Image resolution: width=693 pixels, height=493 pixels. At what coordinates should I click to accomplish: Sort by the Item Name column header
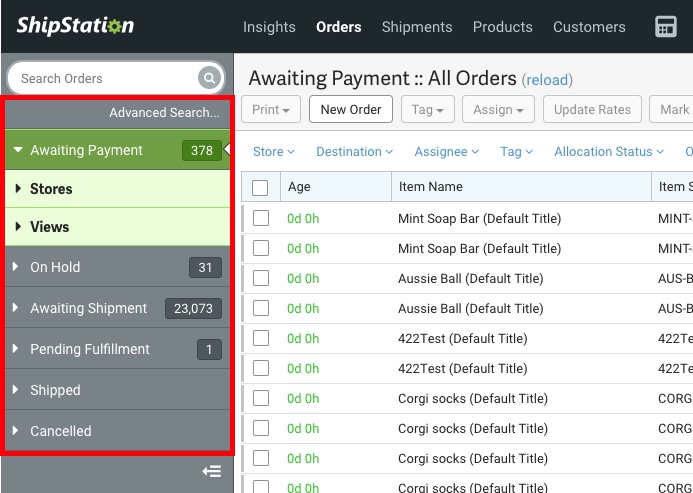pos(521,187)
